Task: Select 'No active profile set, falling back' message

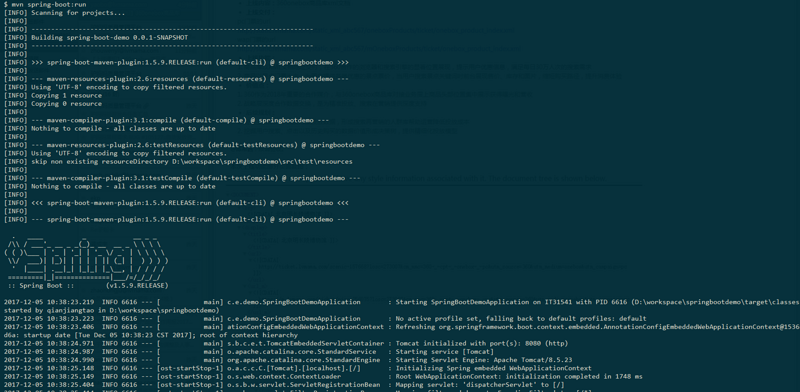Action: (521, 318)
